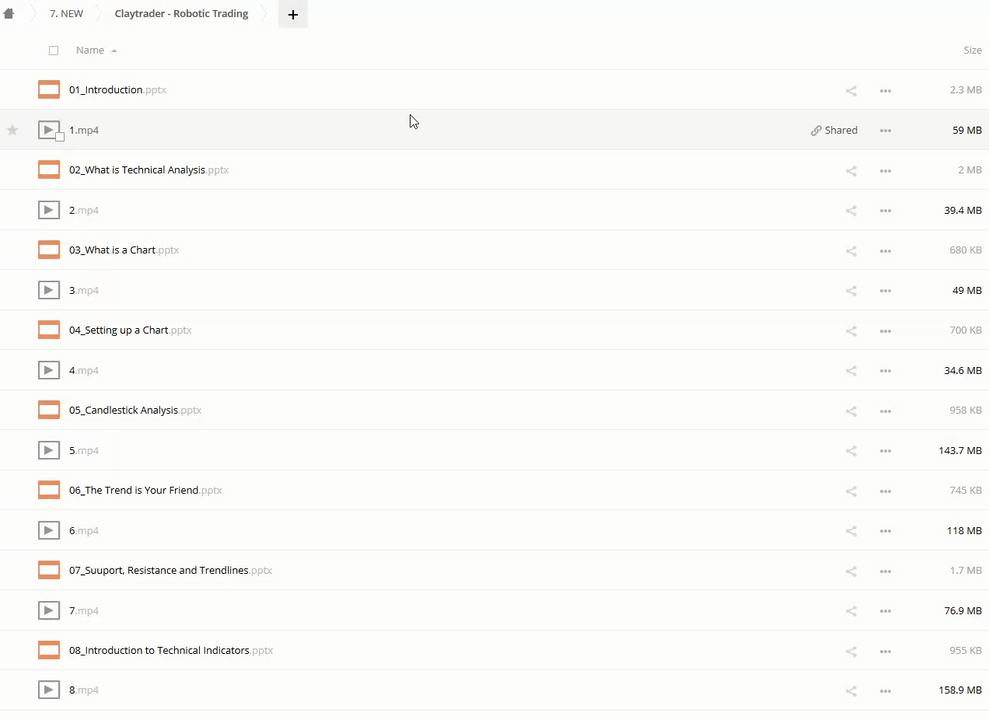
Task: Star the 1.mp4 file as favorite
Action: (13, 130)
